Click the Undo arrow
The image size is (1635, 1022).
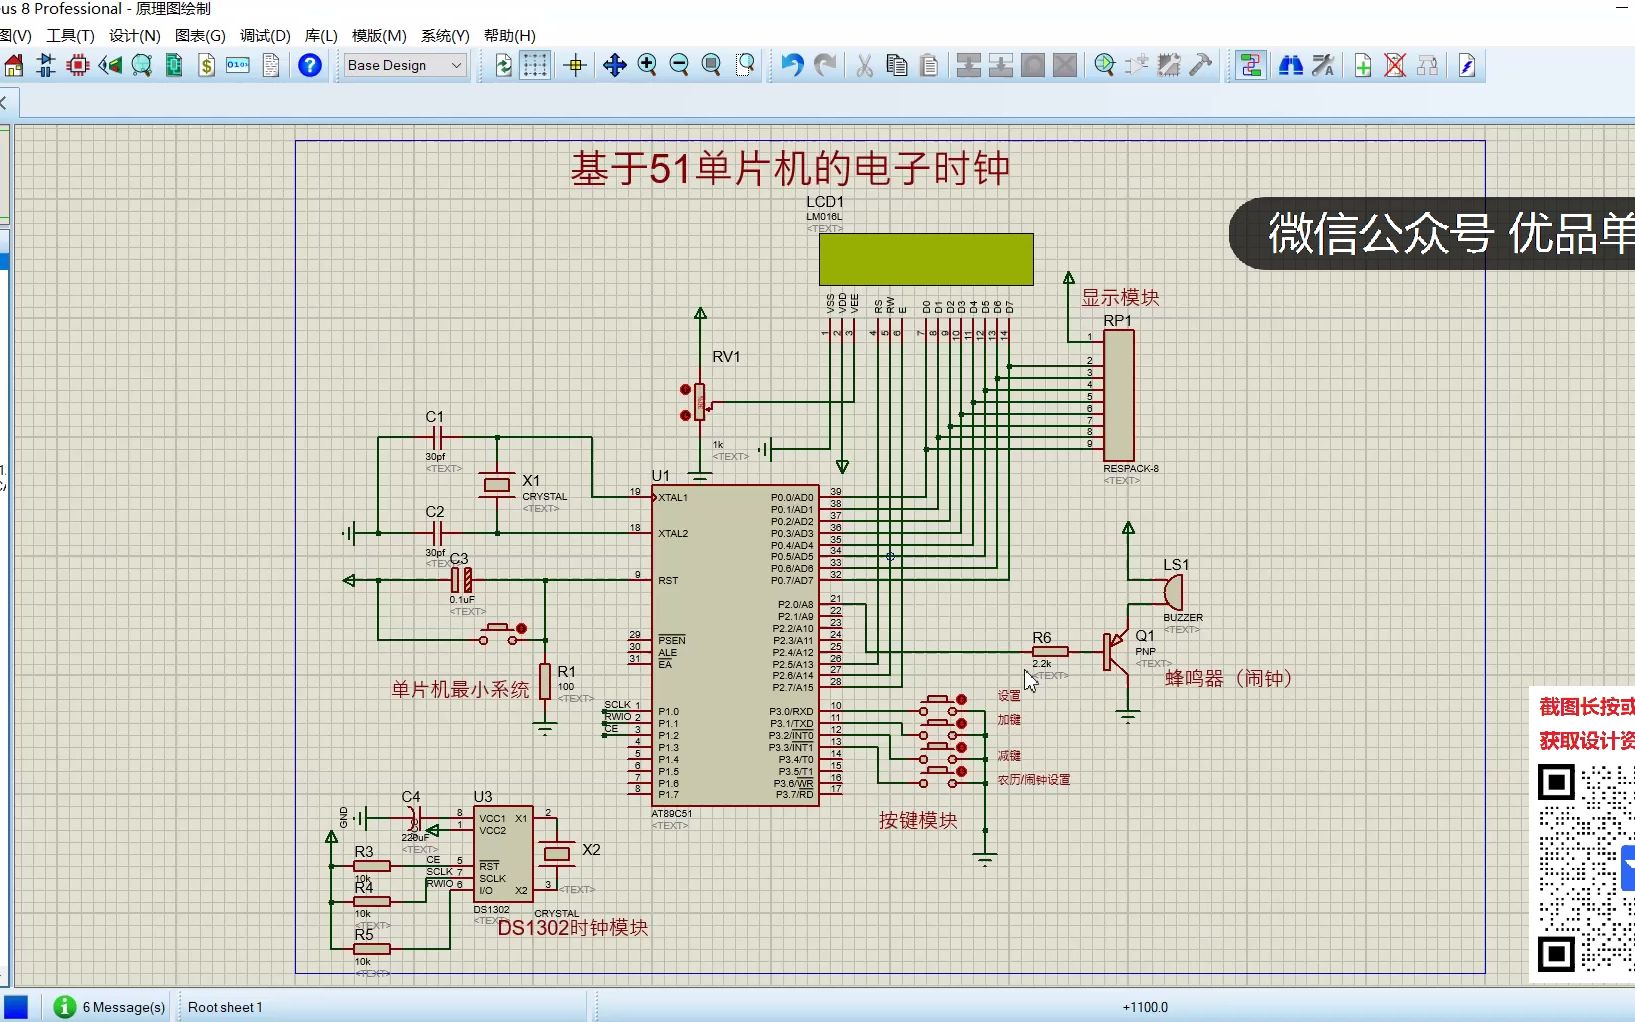tap(792, 66)
